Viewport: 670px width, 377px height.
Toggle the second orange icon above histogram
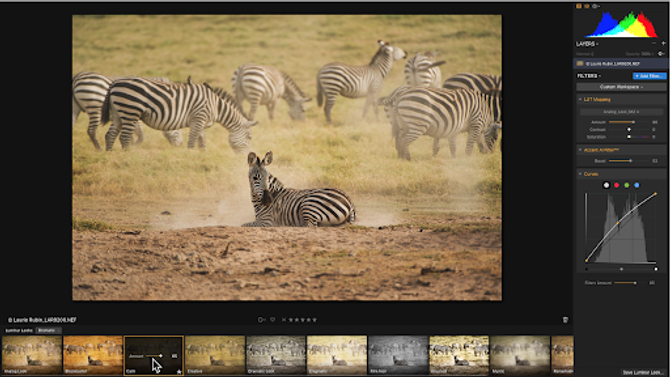(x=587, y=6)
